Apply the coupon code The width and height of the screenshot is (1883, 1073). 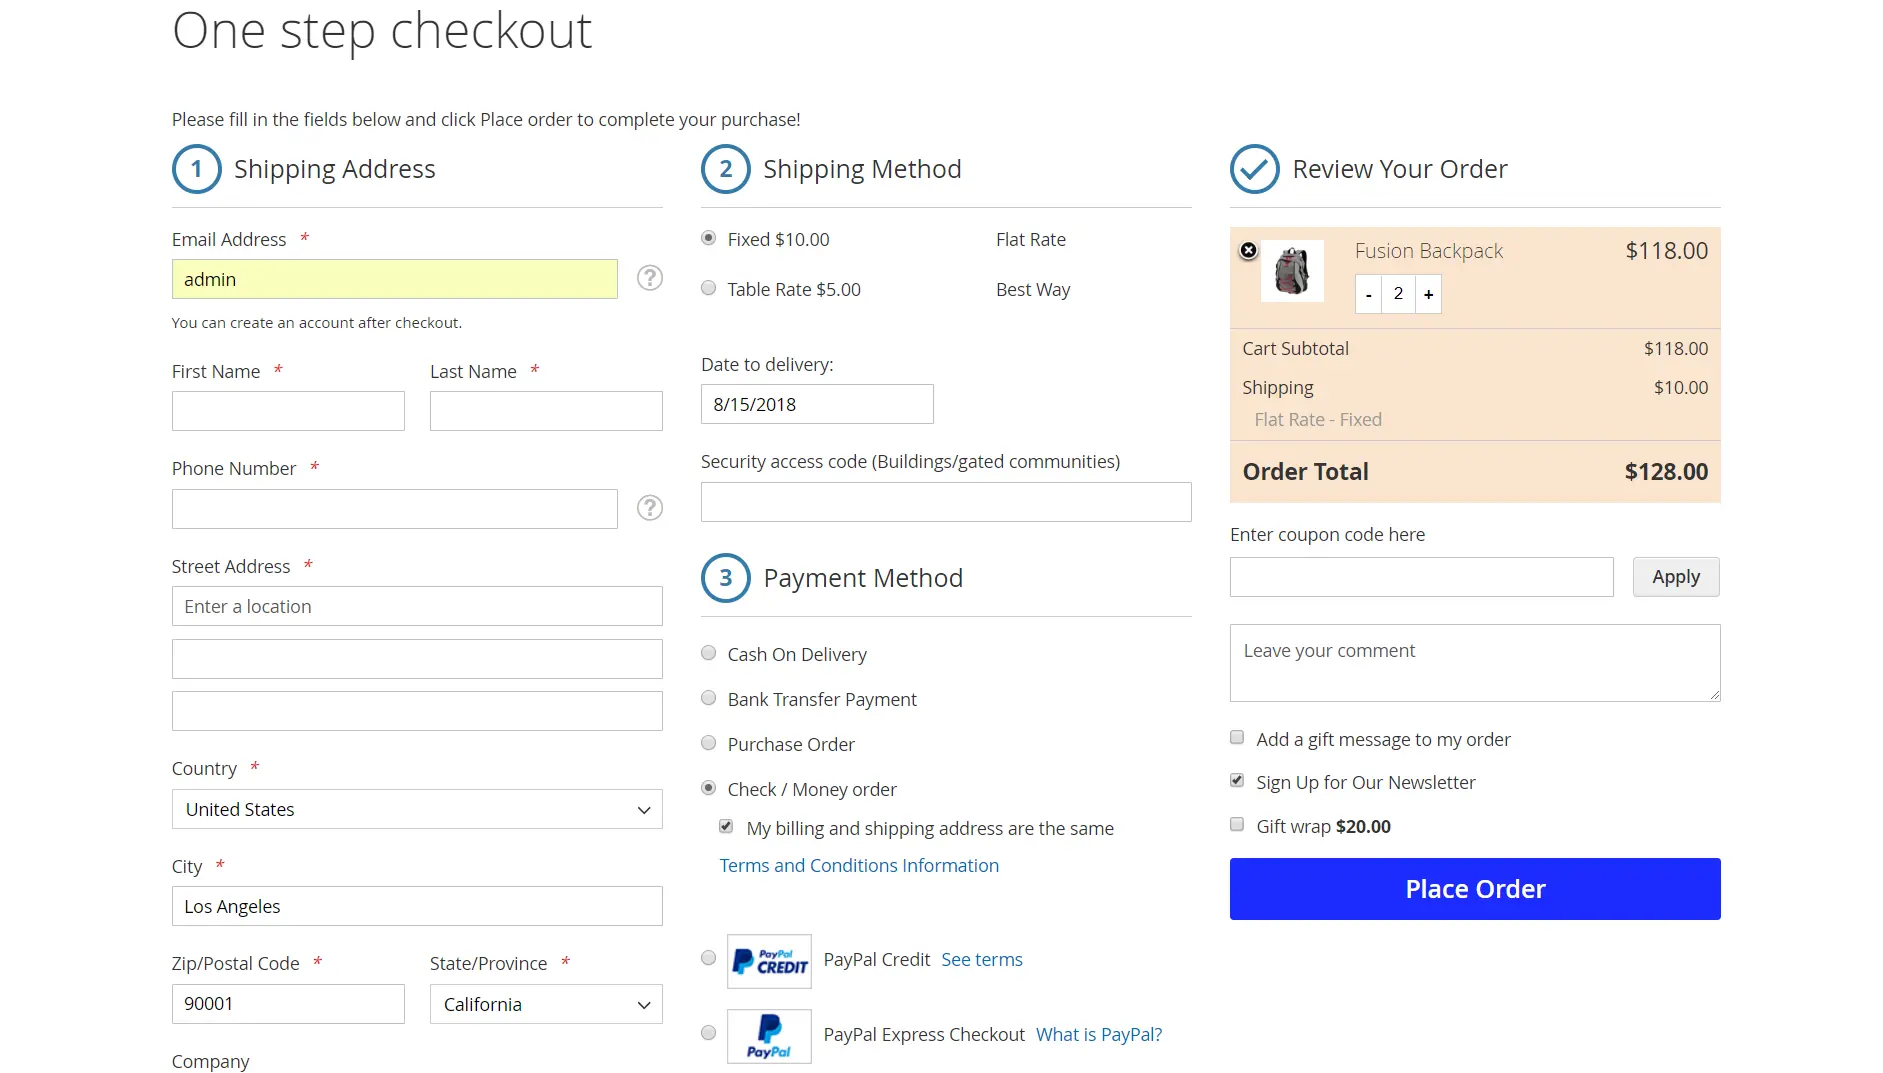click(x=1675, y=577)
